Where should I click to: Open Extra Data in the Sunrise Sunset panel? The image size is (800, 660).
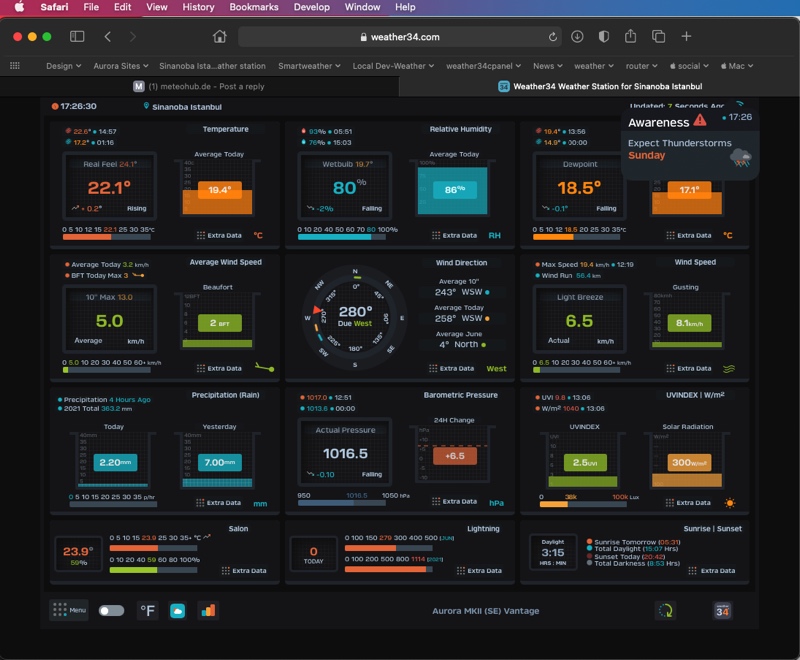tap(712, 570)
